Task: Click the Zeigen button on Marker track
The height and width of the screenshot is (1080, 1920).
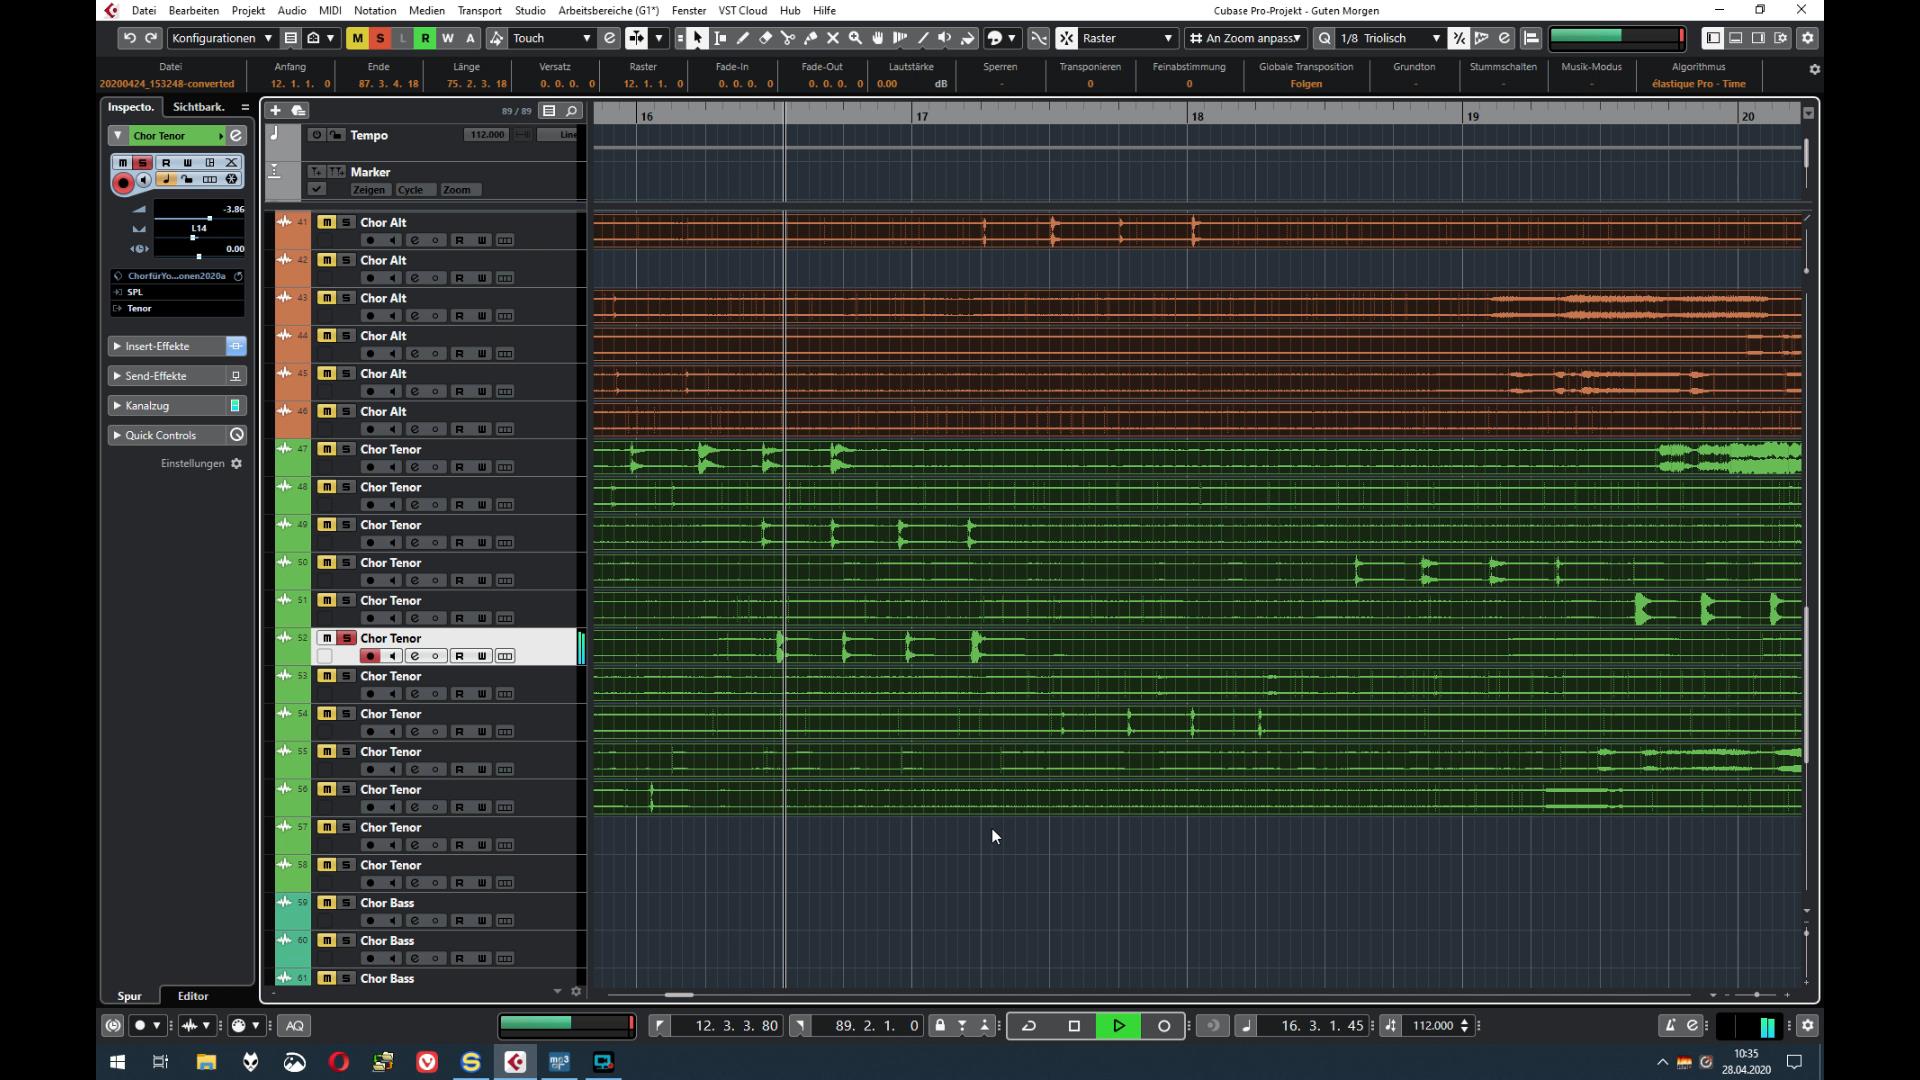Action: click(368, 190)
